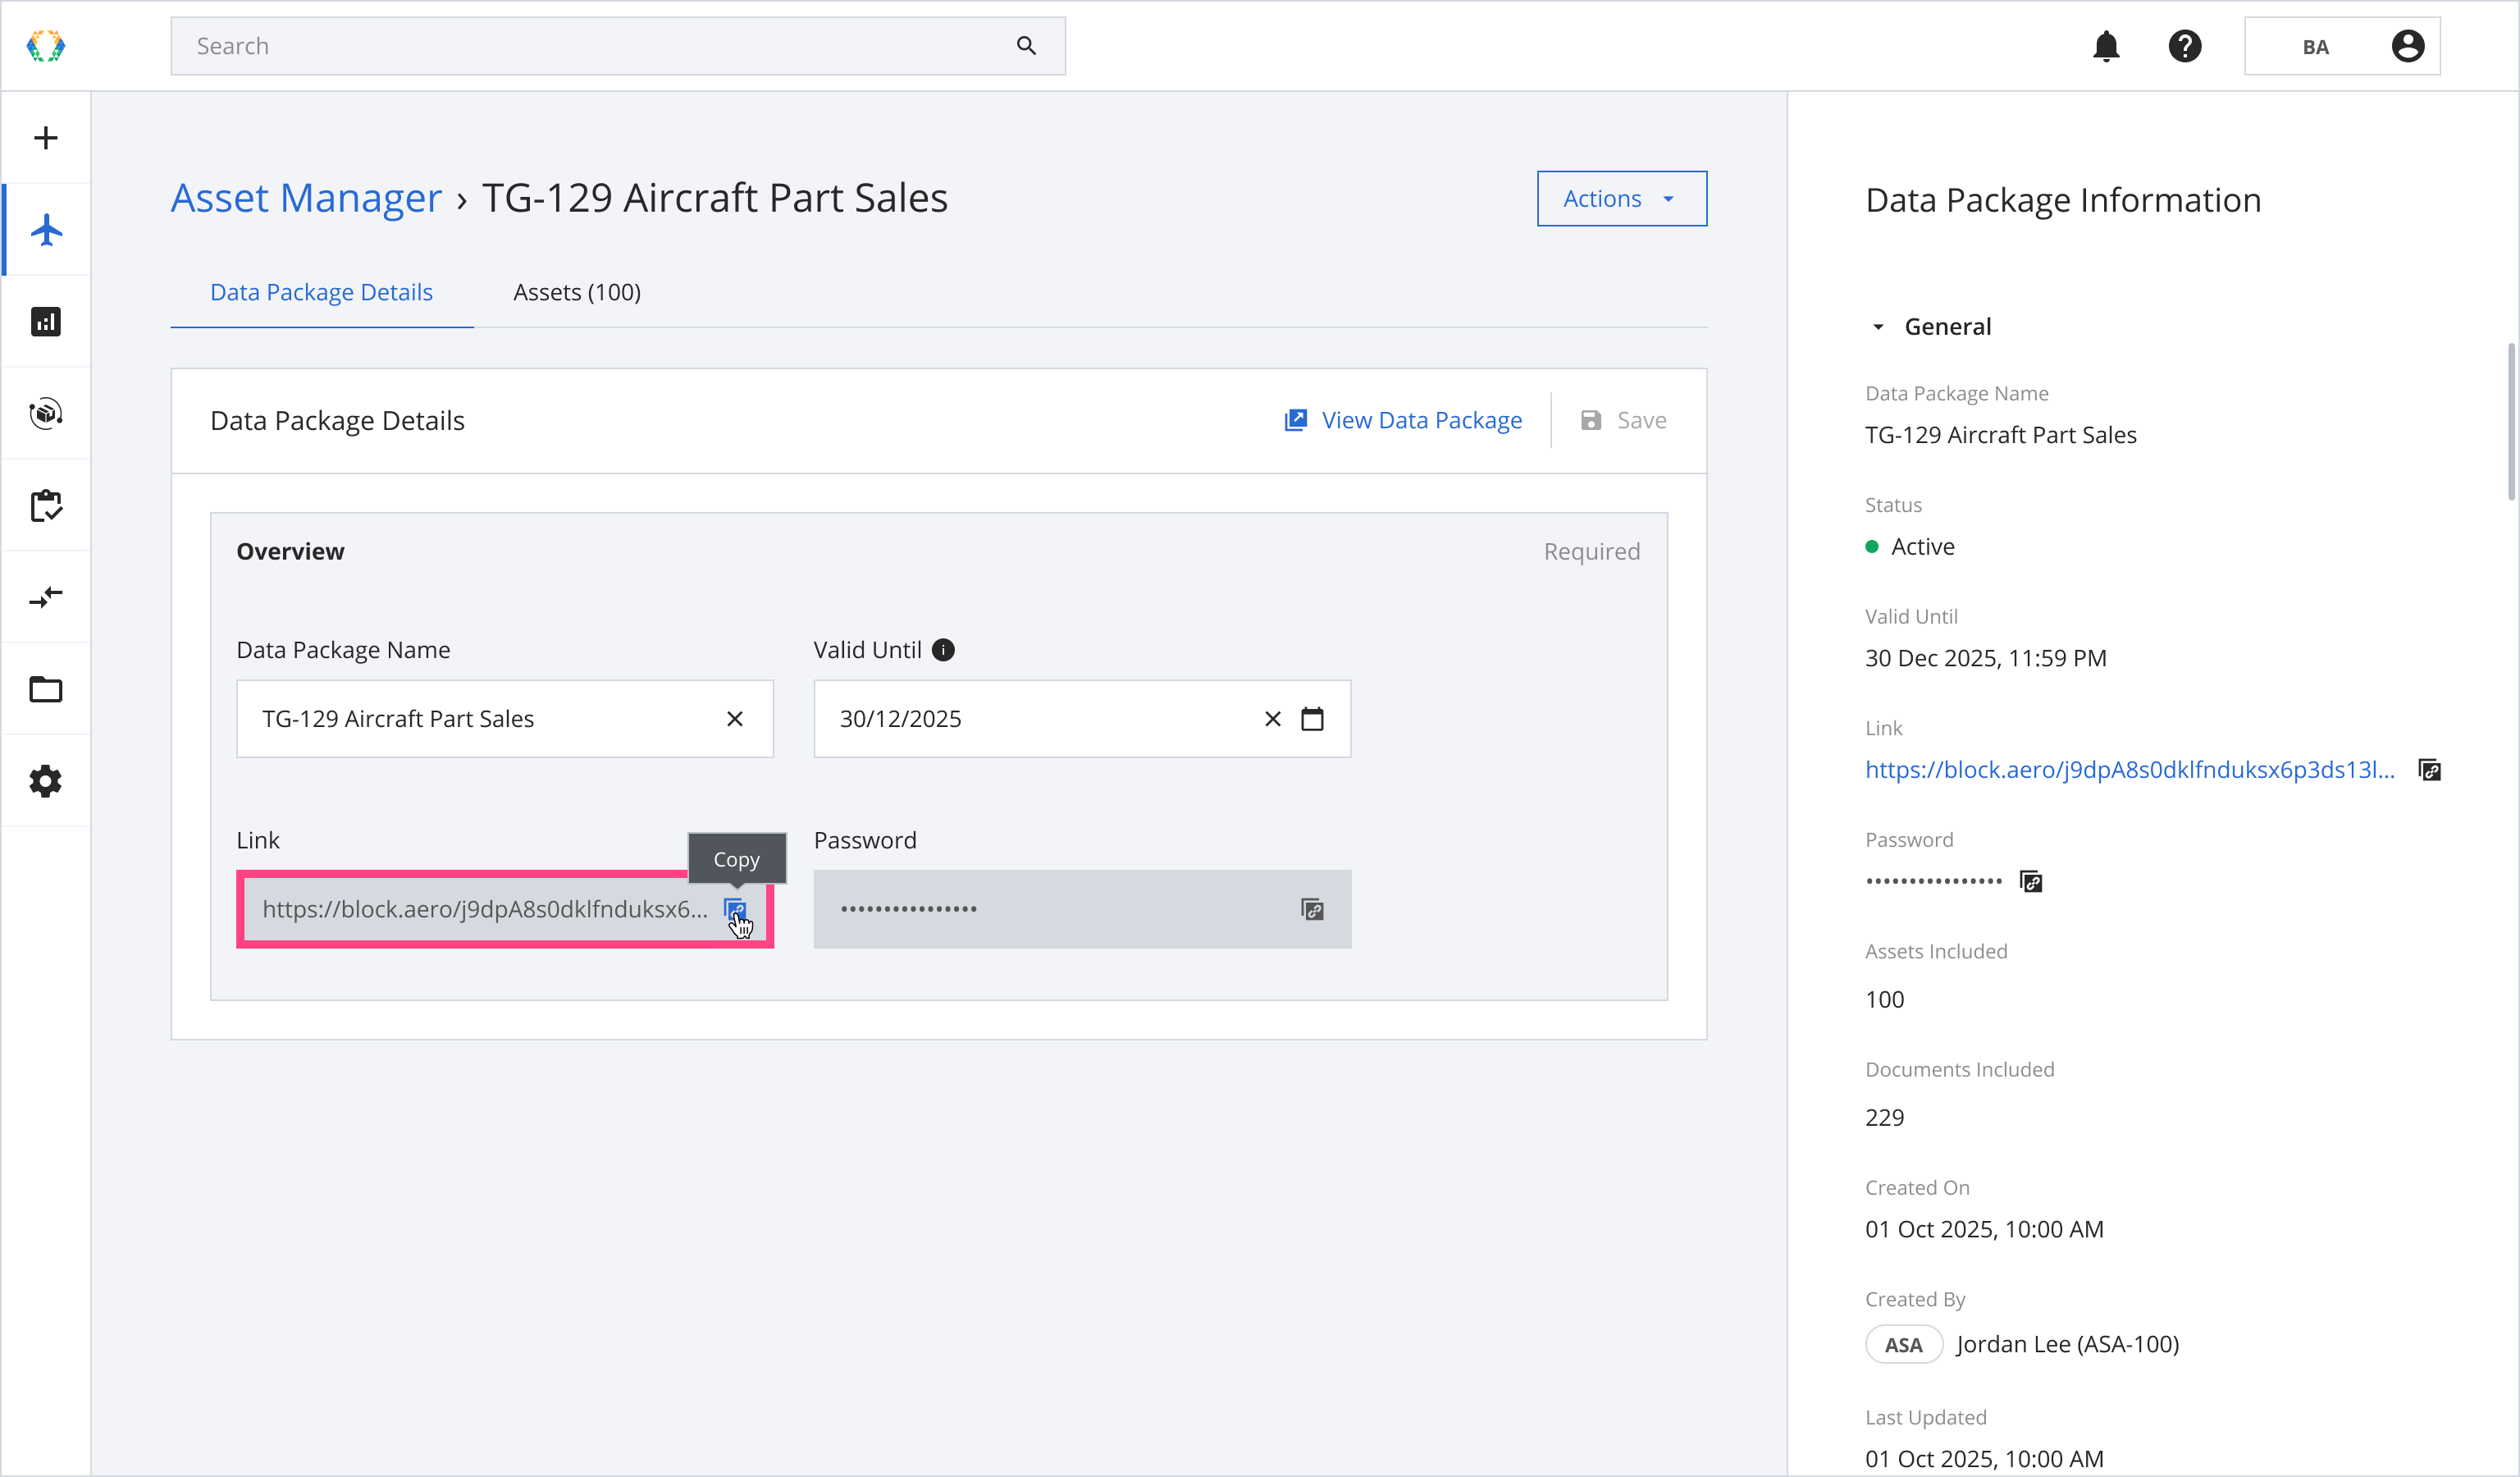The width and height of the screenshot is (2520, 1477).
Task: Open the Valid Until calendar picker
Action: coord(1312,719)
